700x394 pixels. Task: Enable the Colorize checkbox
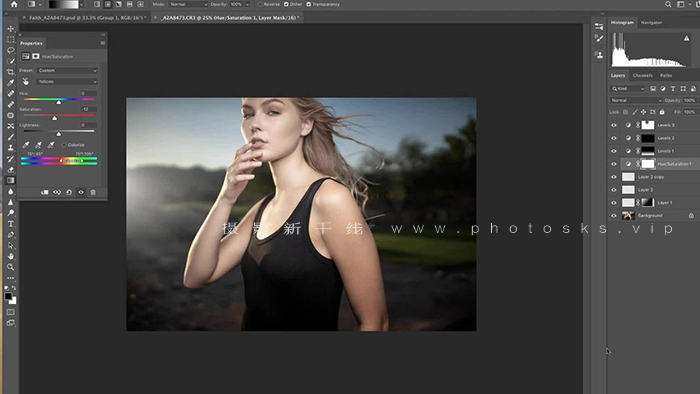point(64,145)
